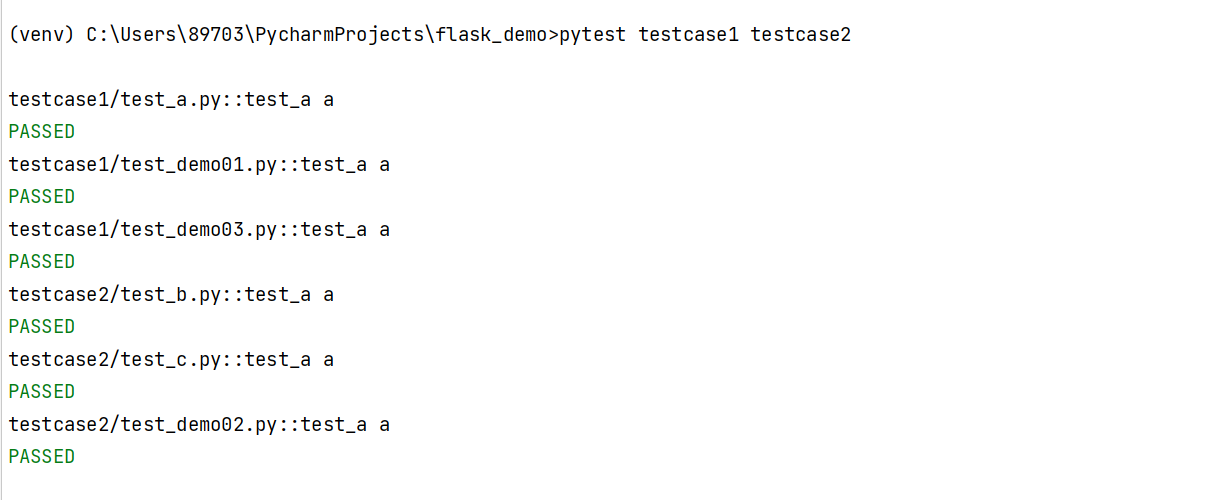Click the pytest command word
The width and height of the screenshot is (1220, 500).
(x=593, y=35)
